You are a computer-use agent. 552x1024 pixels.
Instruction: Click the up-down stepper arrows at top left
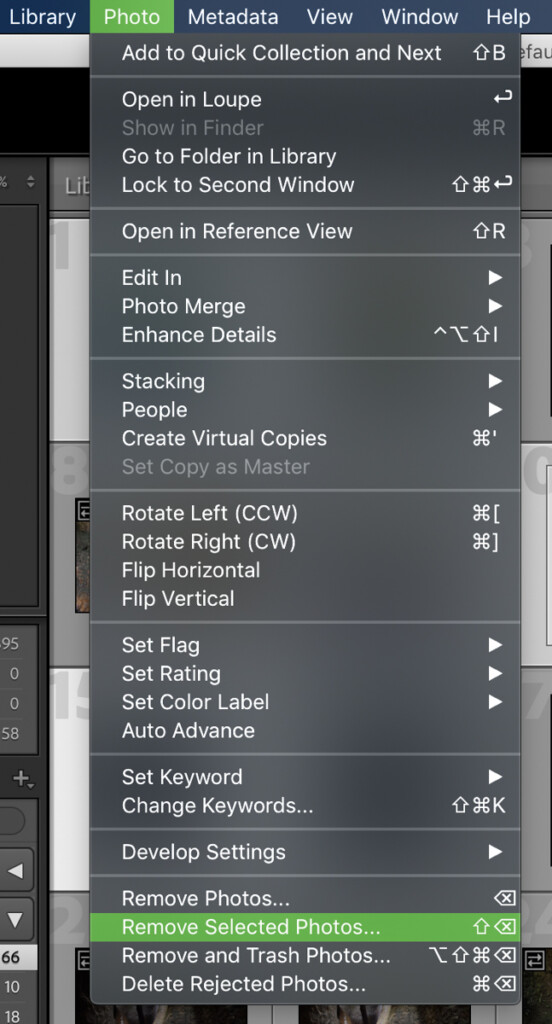[31, 182]
